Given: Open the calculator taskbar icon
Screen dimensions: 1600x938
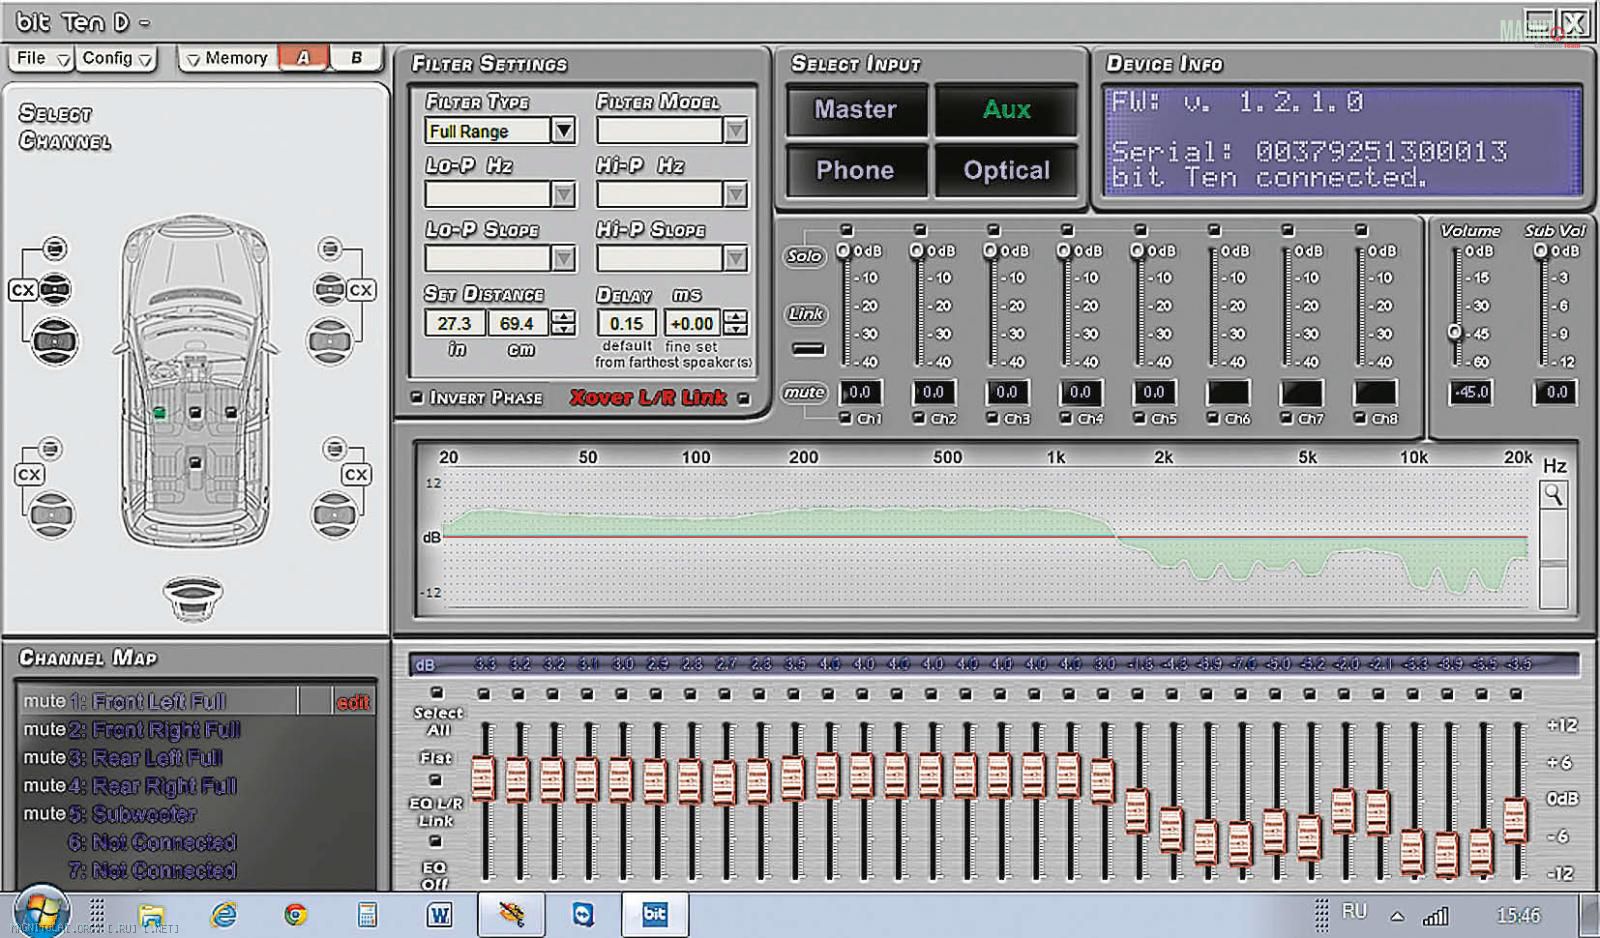Looking at the screenshot, I should click(367, 914).
